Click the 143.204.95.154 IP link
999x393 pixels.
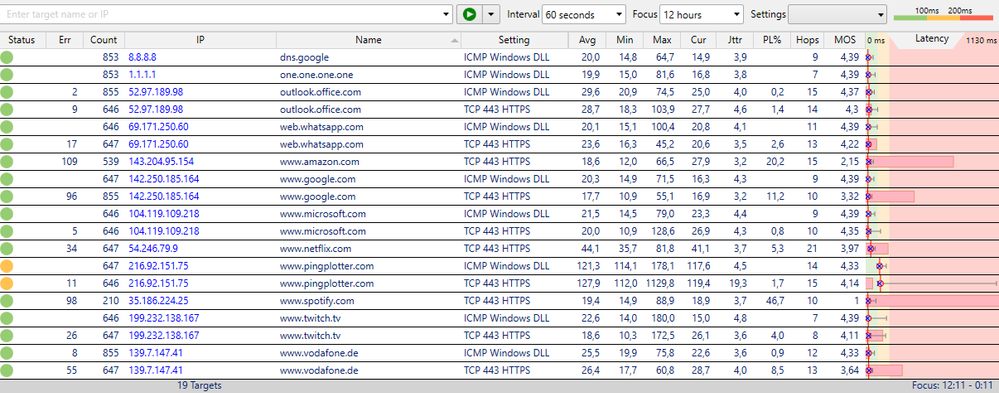point(161,162)
